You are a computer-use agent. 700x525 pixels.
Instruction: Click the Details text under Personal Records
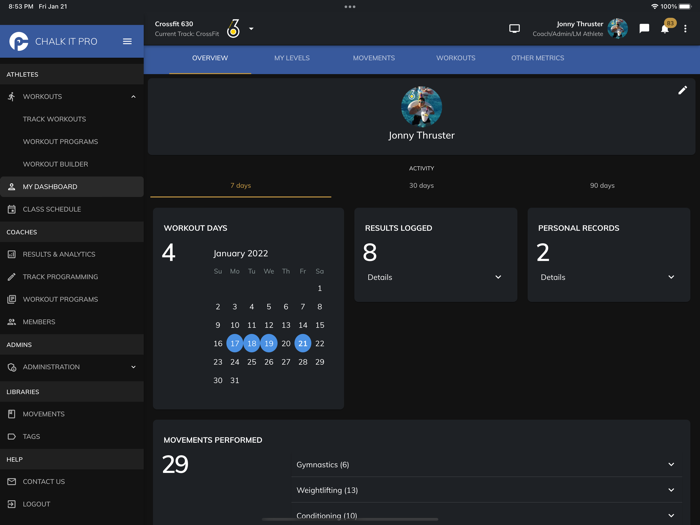coord(553,277)
